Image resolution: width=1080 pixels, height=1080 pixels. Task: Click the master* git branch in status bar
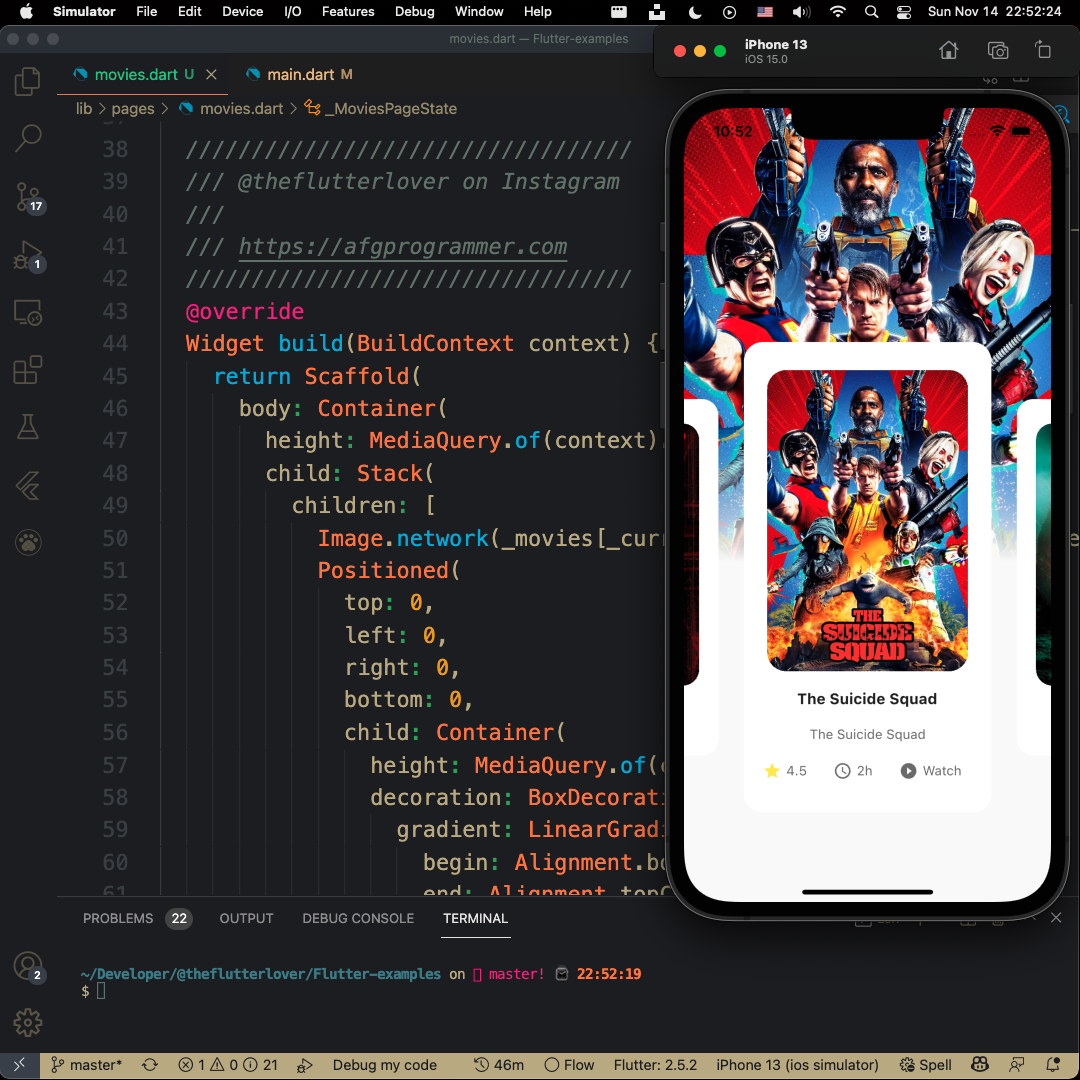click(87, 1065)
